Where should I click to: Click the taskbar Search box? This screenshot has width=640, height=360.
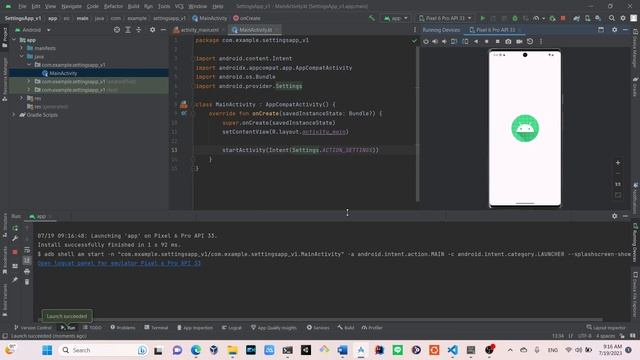[x=104, y=350]
